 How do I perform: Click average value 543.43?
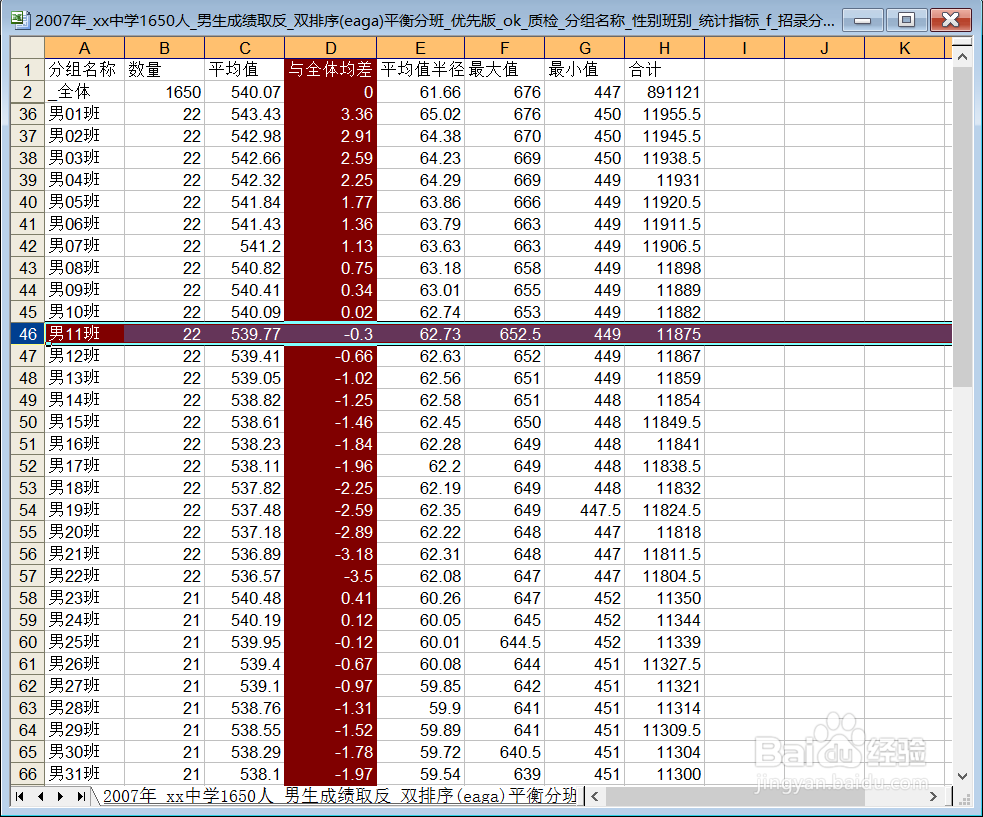(244, 114)
